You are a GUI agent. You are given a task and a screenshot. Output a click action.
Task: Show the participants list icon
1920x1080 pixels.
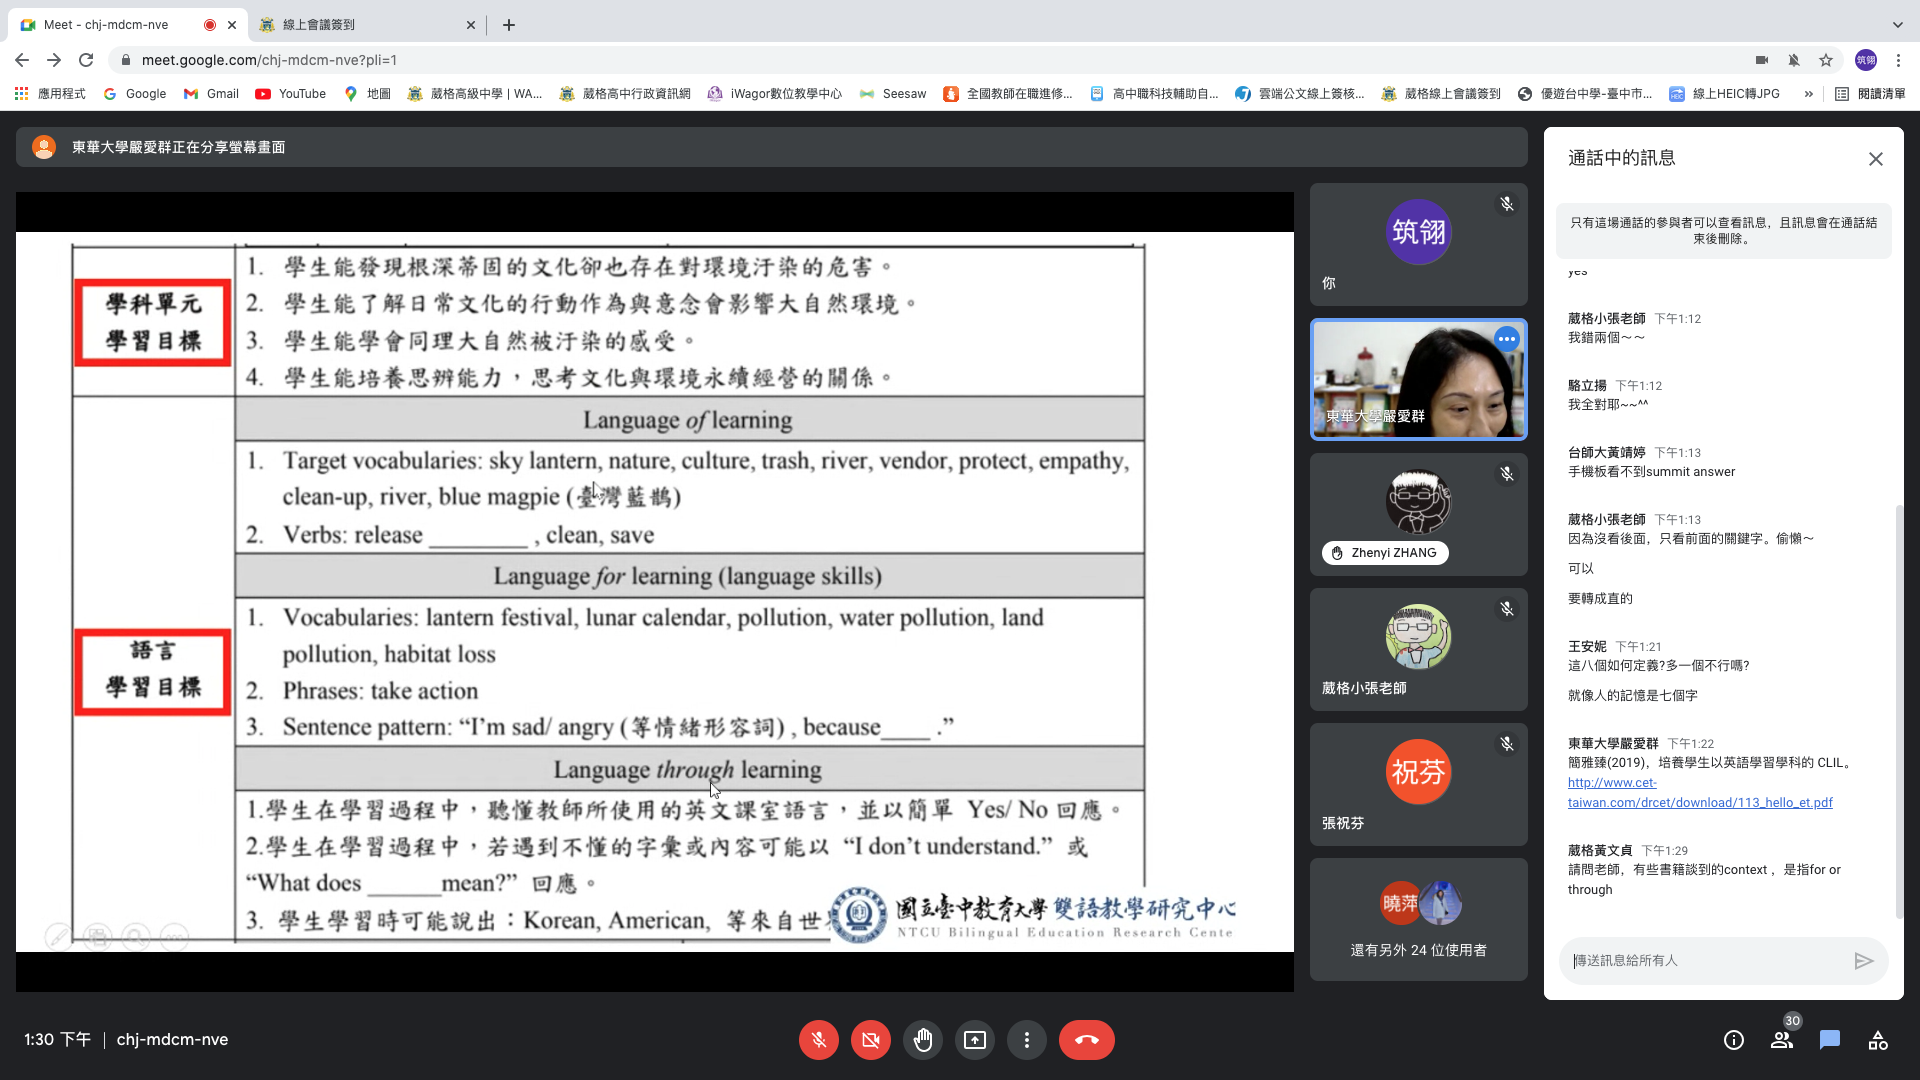tap(1782, 1040)
